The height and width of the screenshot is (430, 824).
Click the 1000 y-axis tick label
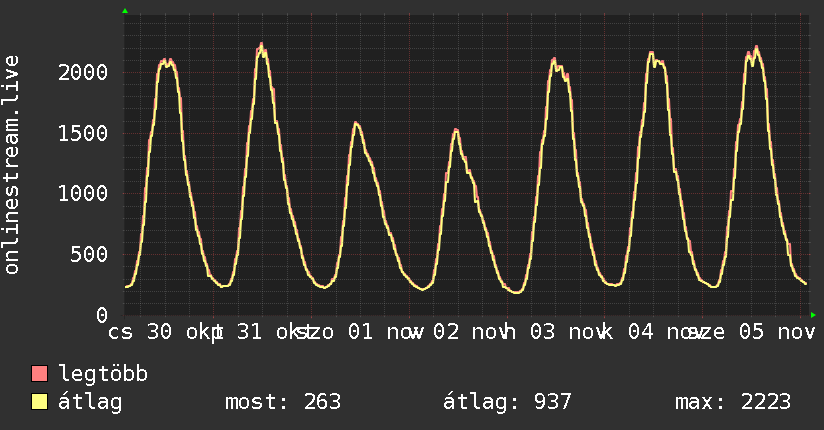[x=83, y=193]
